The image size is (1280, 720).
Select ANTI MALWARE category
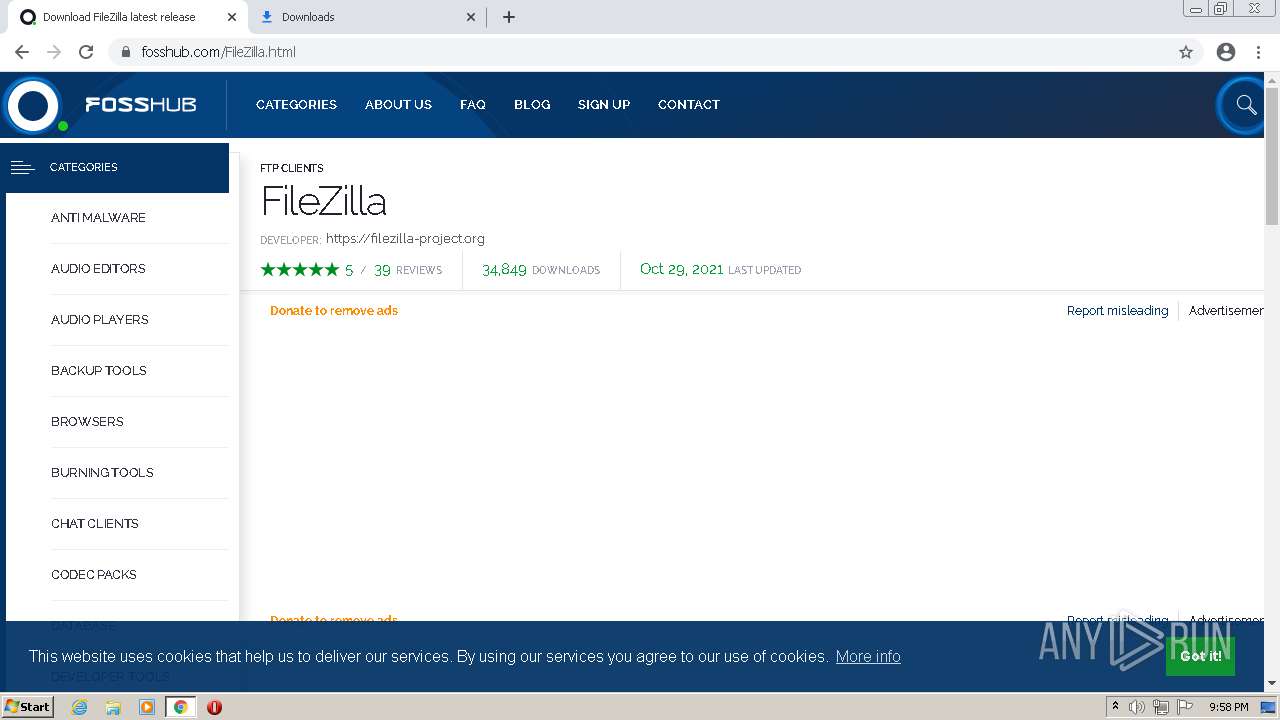coord(98,218)
